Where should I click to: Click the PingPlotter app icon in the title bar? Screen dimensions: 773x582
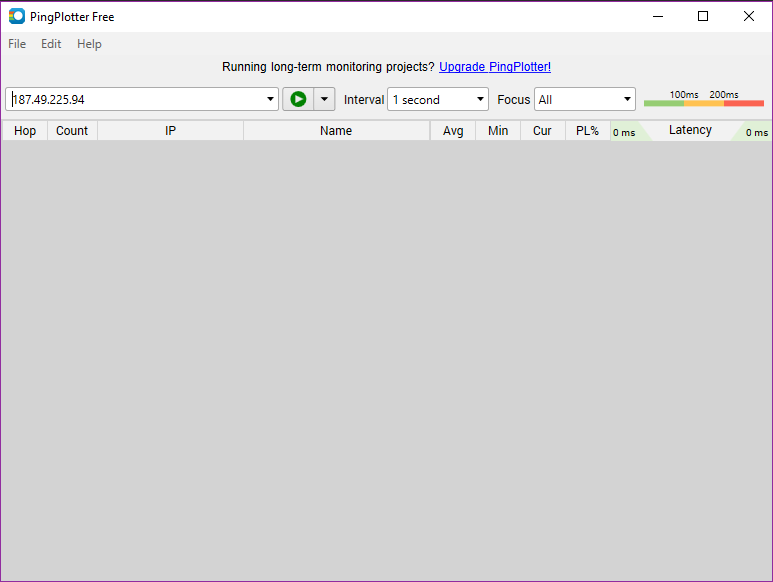click(x=17, y=16)
